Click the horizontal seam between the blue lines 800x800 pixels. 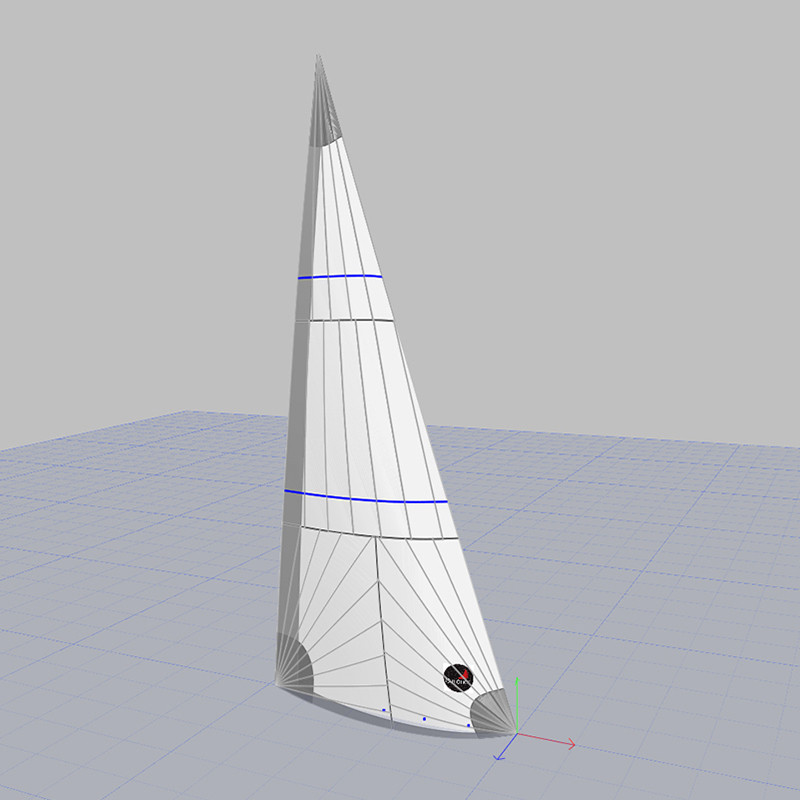tap(345, 320)
